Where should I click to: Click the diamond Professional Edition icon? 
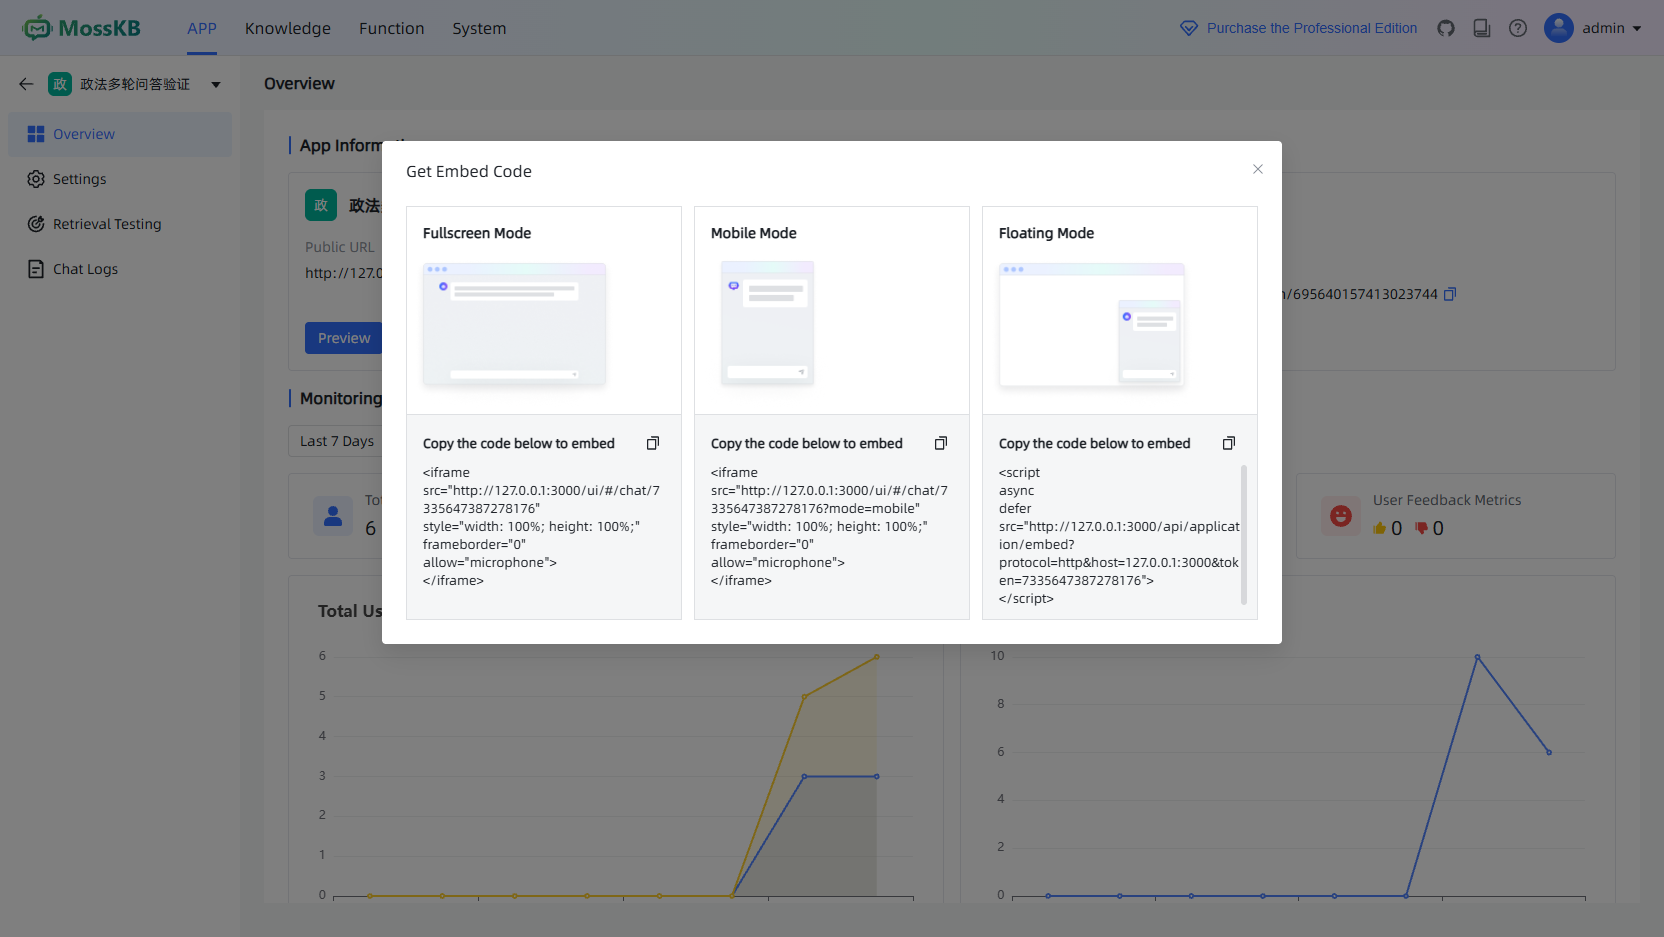[x=1189, y=28]
